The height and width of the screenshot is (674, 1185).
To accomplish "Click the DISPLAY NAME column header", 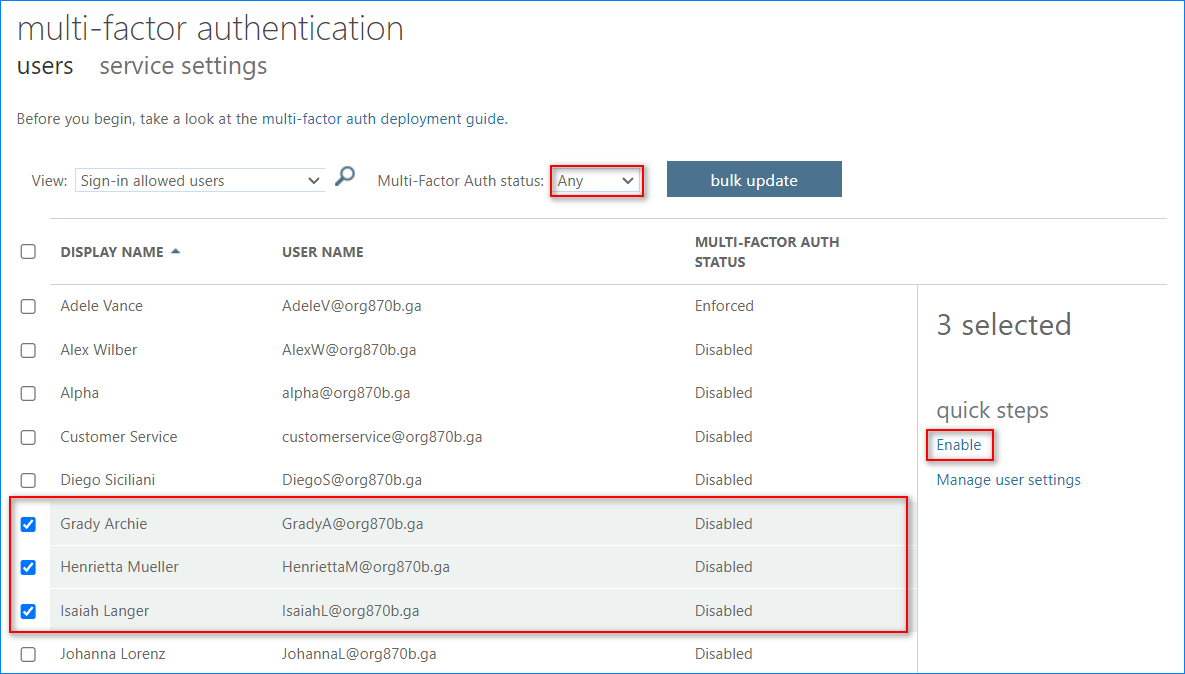I will (112, 252).
